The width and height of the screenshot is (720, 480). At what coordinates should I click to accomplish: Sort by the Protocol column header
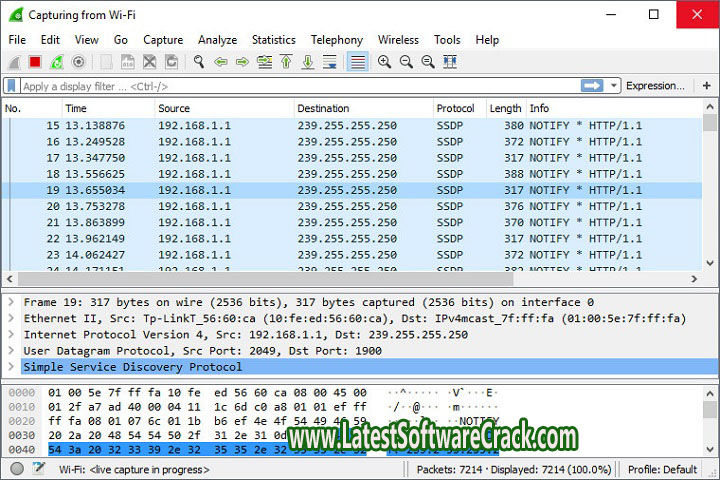460,108
